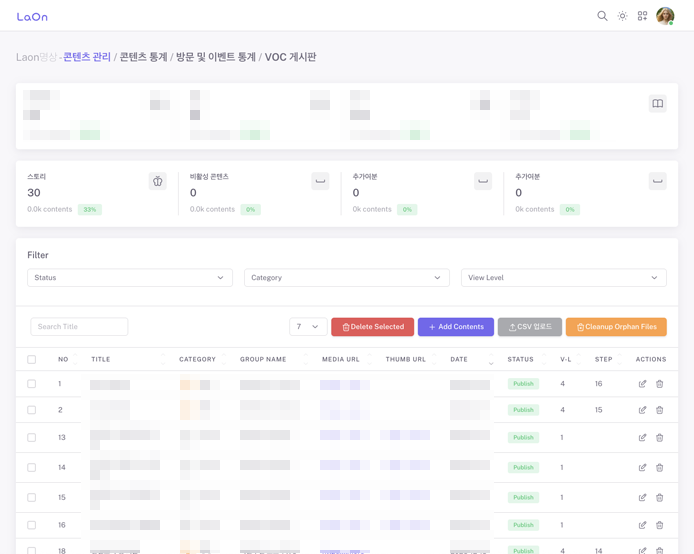This screenshot has width=694, height=554.
Task: Expand the Category filter dropdown
Action: 346,278
